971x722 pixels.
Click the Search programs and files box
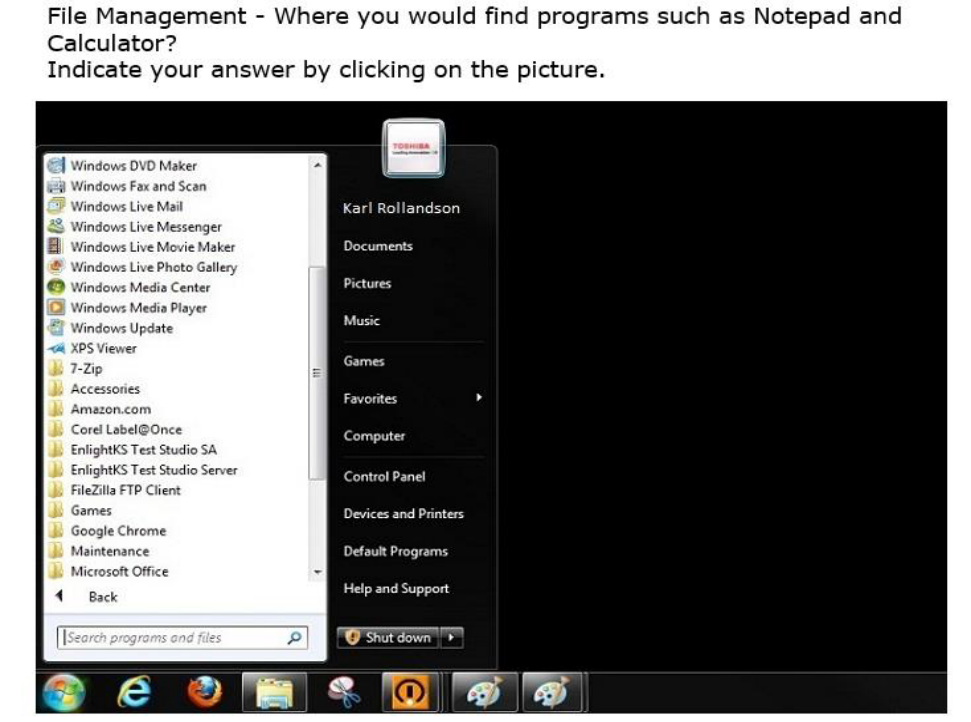coord(170,638)
